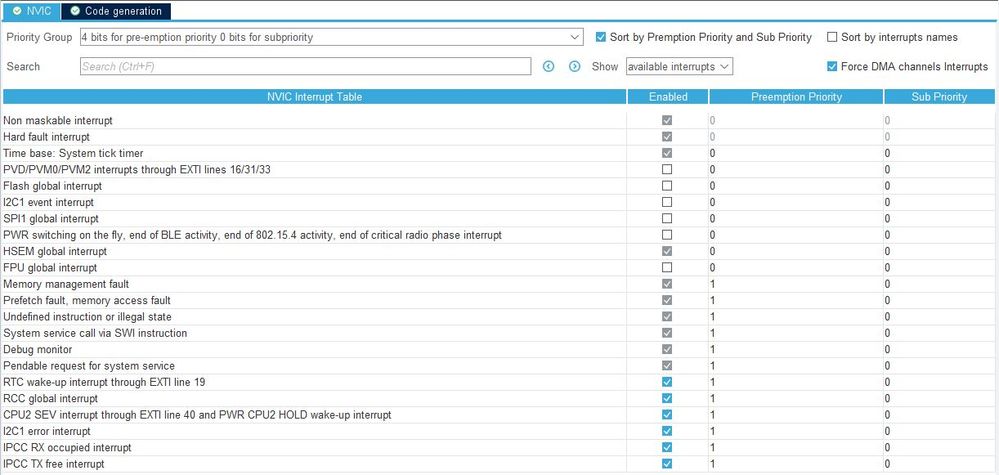Select the NVIC tab
The width and height of the screenshot is (999, 475).
point(31,11)
